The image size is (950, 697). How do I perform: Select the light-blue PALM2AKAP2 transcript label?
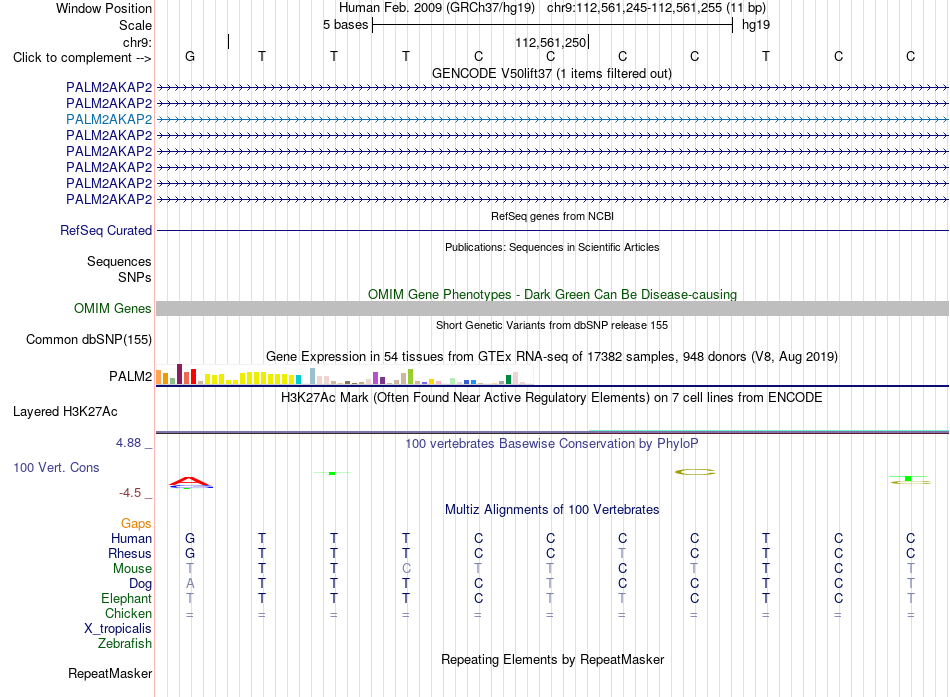(x=109, y=119)
